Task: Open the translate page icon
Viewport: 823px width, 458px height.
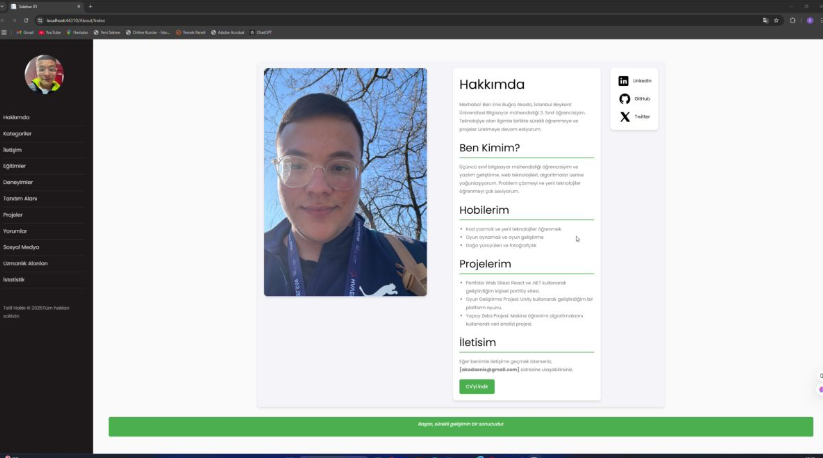Action: pyautogui.click(x=765, y=20)
